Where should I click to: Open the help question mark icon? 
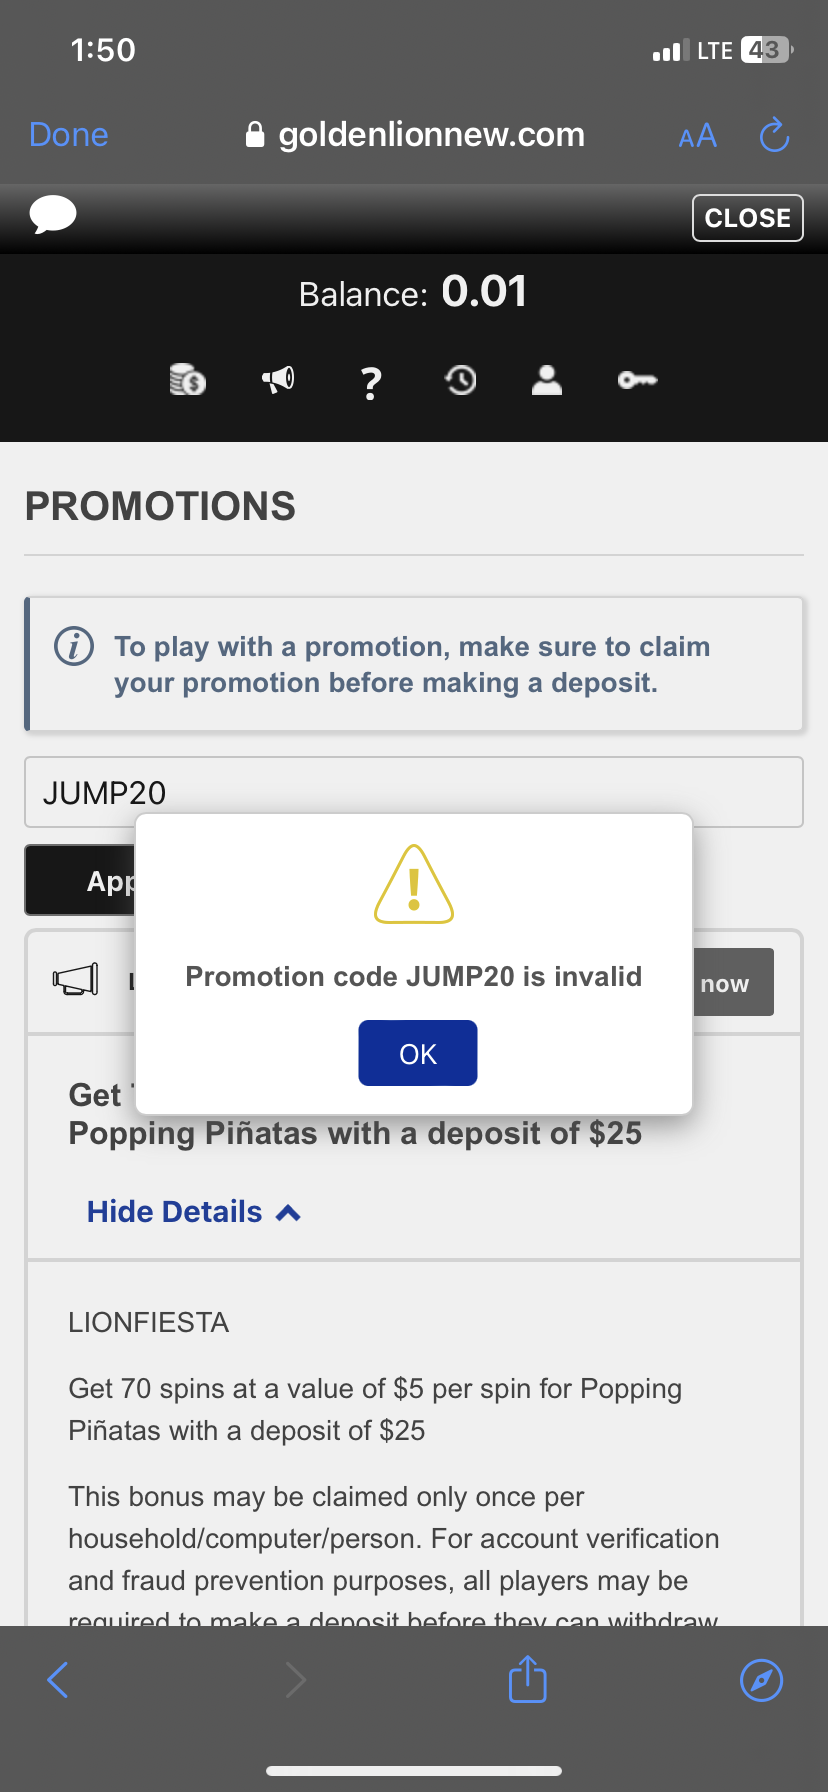(x=371, y=382)
